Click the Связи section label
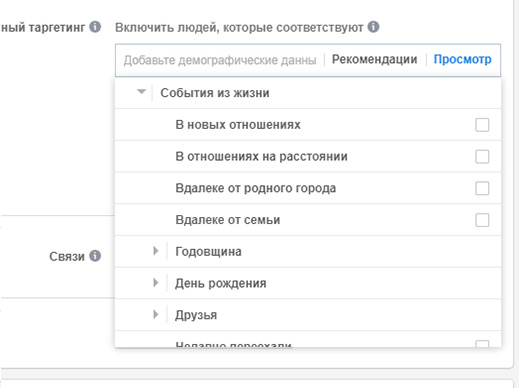This screenshot has width=519, height=388. (x=67, y=256)
